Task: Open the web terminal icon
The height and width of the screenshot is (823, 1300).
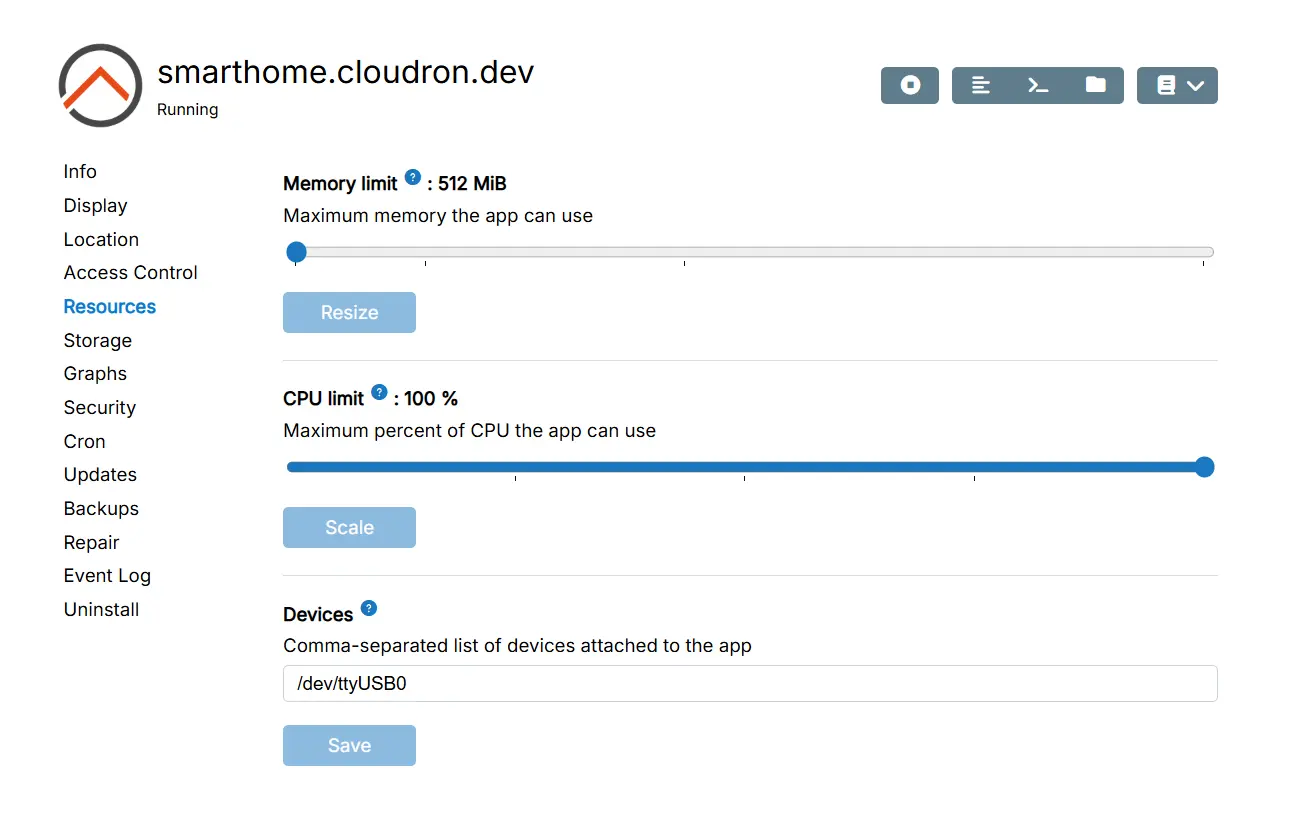Action: [x=1038, y=85]
